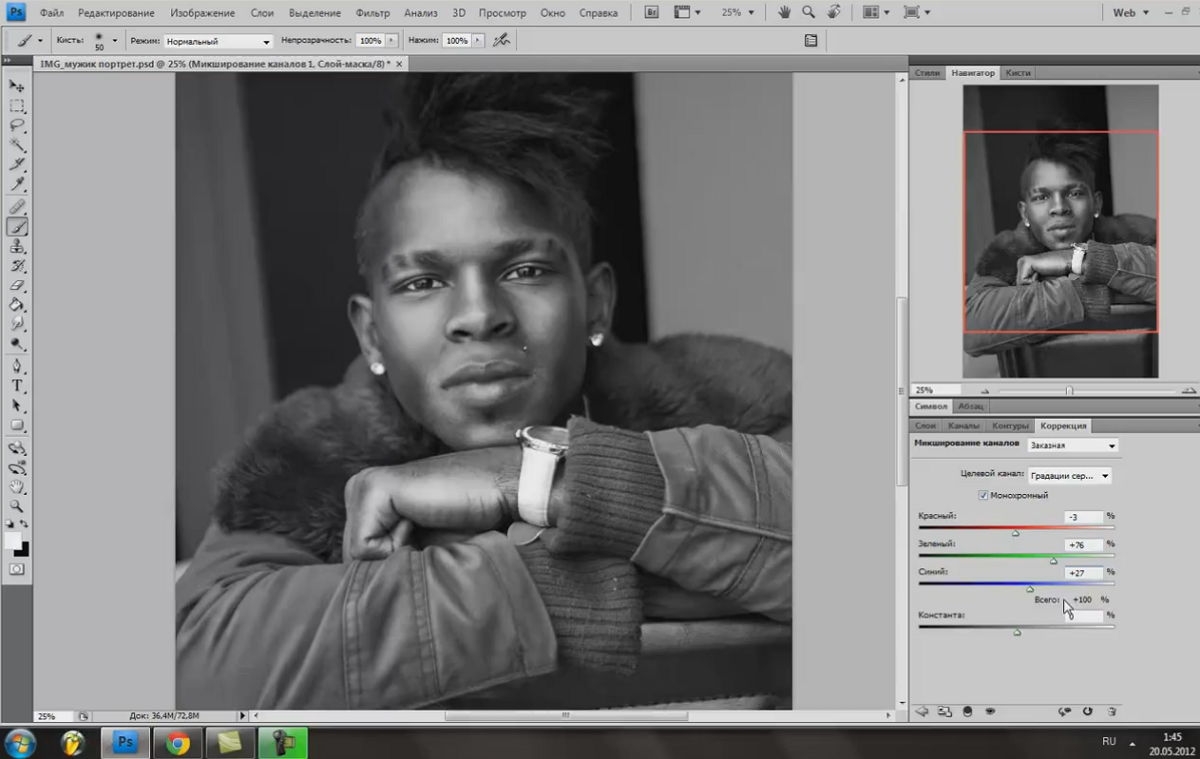Viewport: 1200px width, 759px height.
Task: Switch to the Стили tab
Action: 927,73
